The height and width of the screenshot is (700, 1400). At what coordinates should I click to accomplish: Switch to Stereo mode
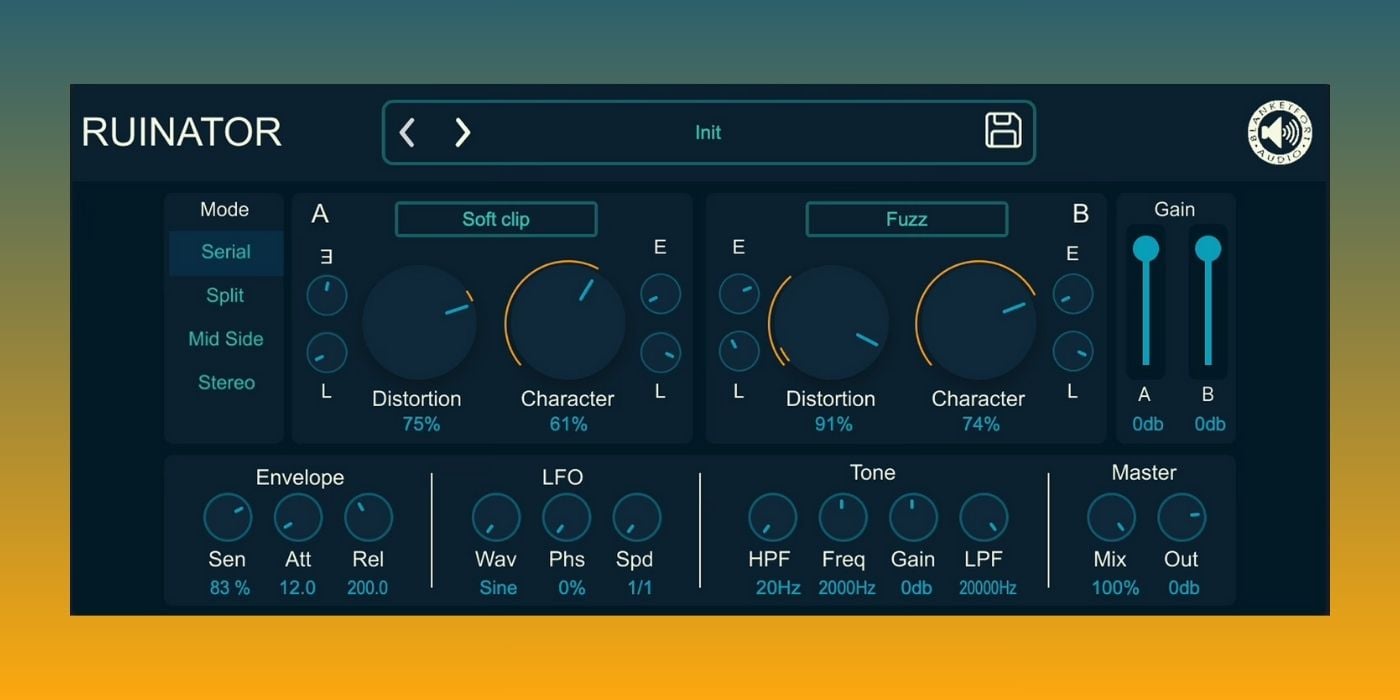point(225,382)
